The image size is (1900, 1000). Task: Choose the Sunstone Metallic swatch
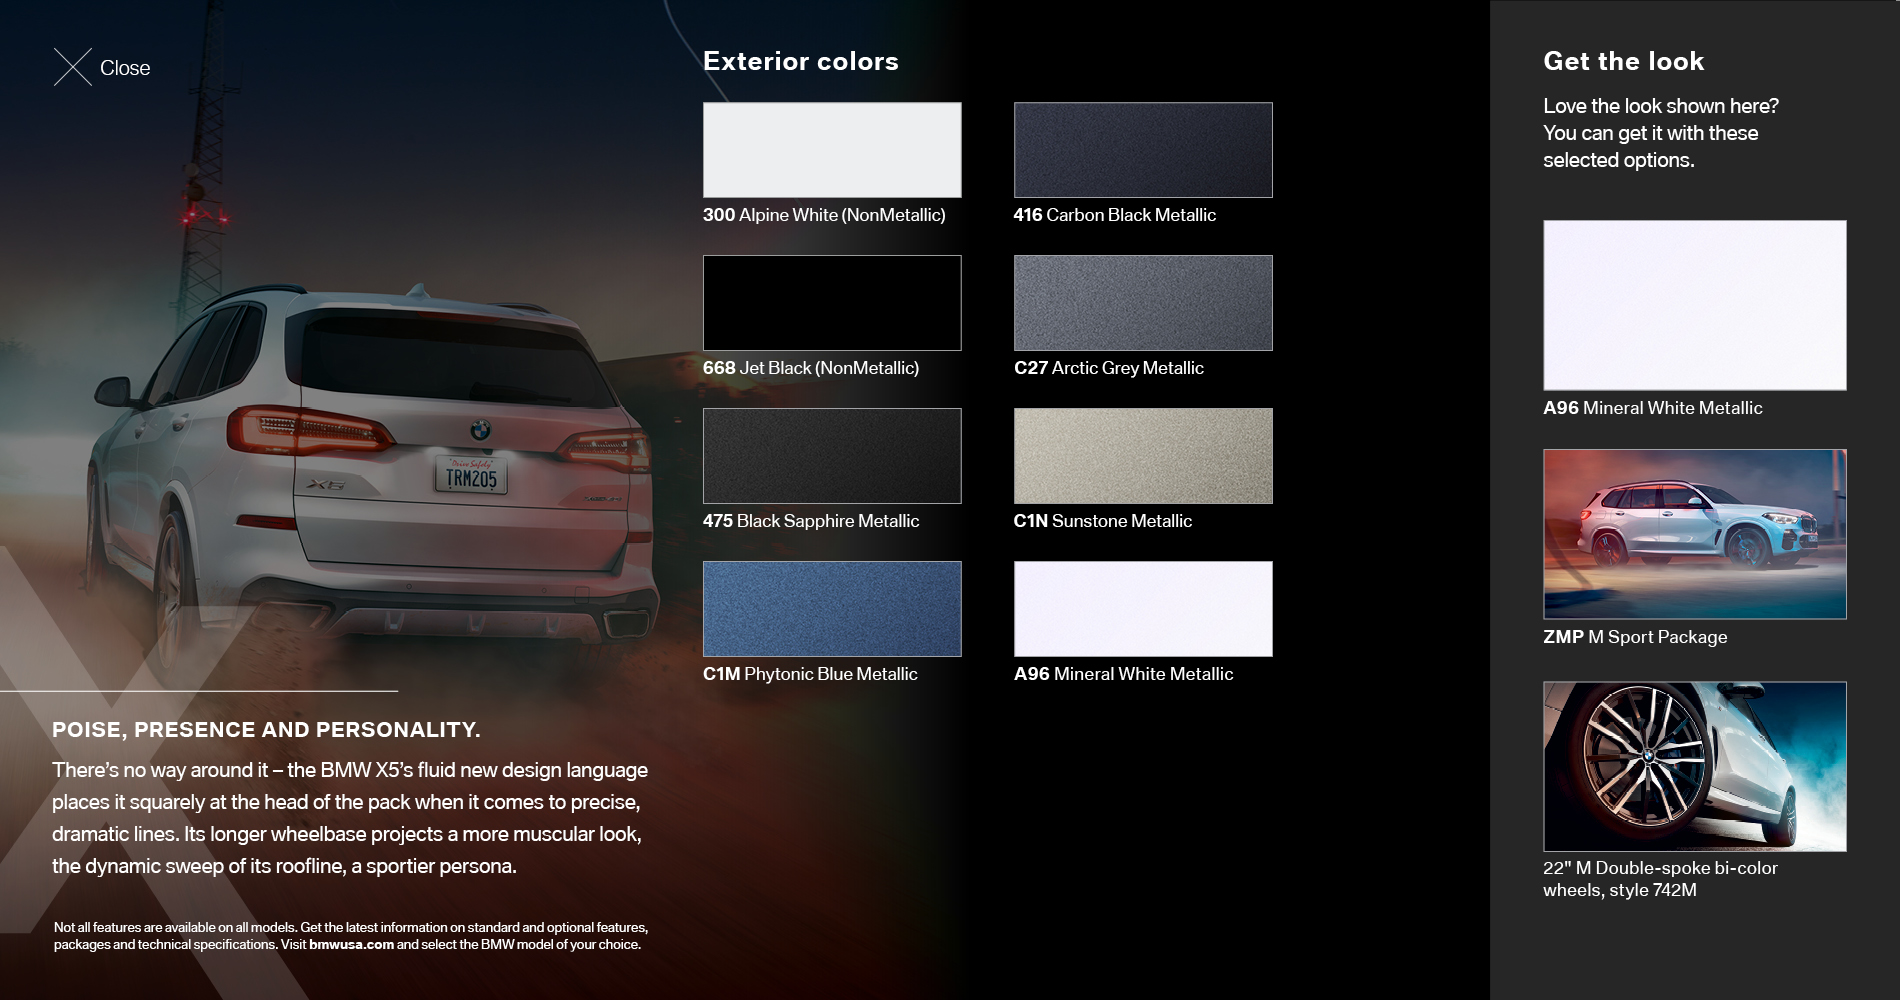pyautogui.click(x=1143, y=456)
